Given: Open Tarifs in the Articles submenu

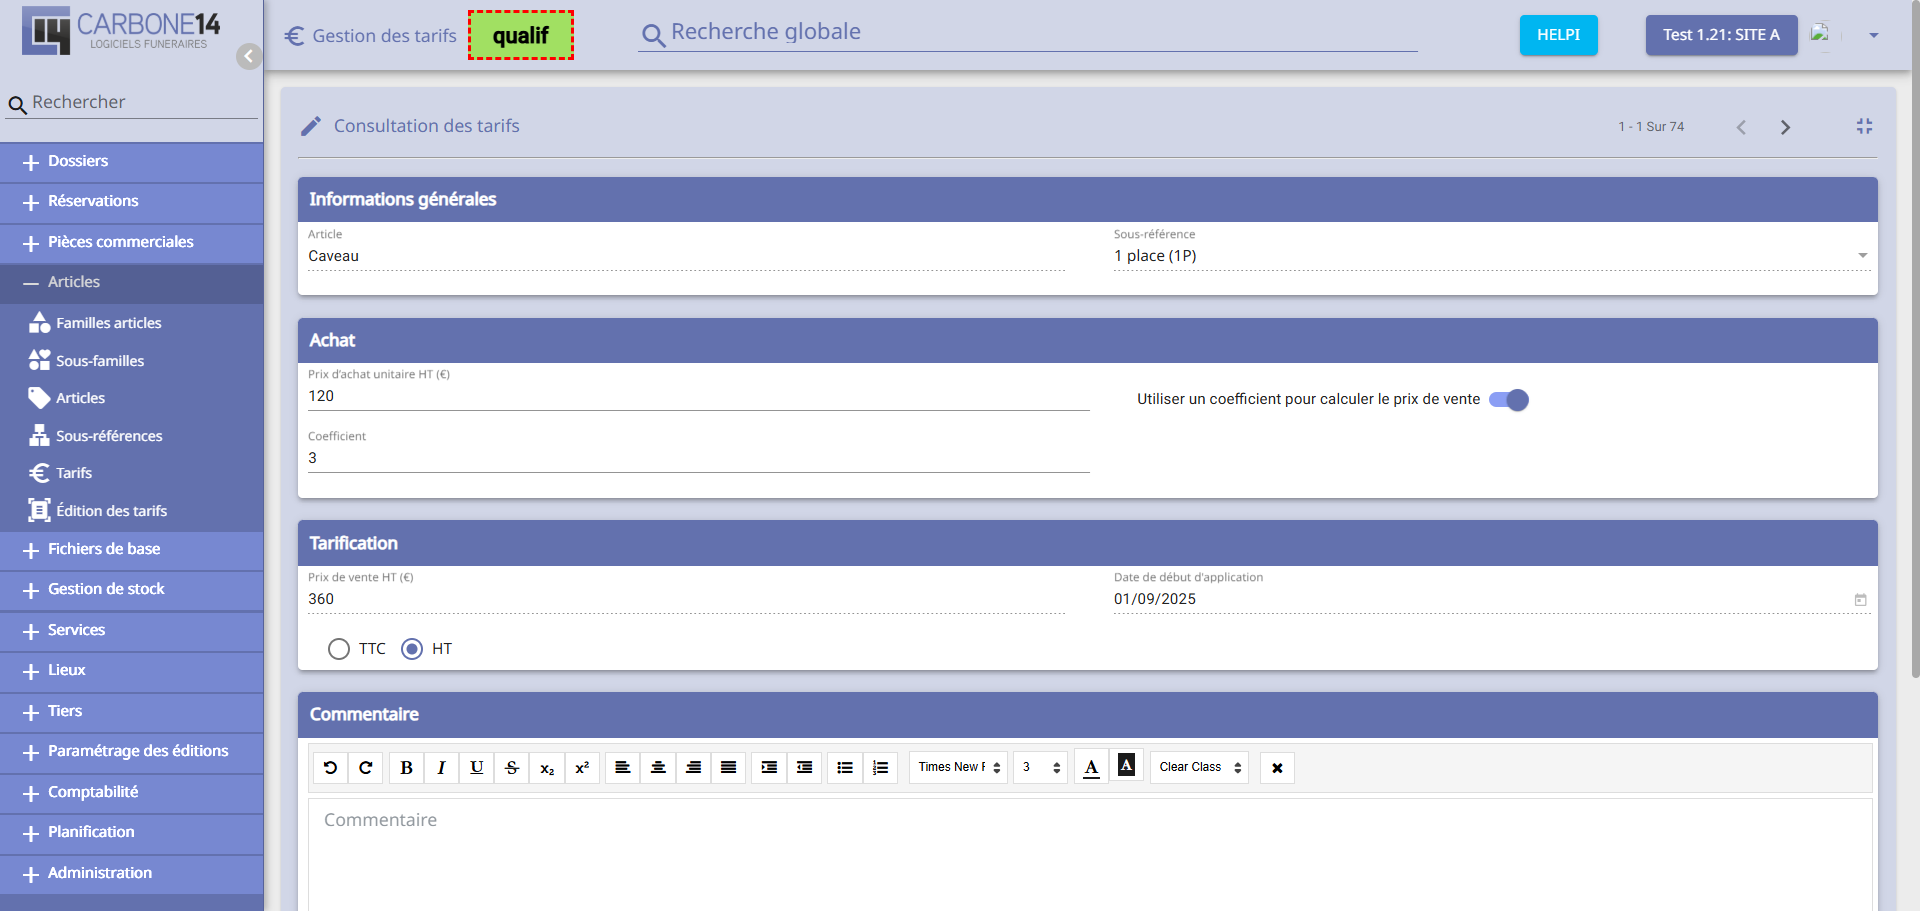Looking at the screenshot, I should (x=74, y=473).
